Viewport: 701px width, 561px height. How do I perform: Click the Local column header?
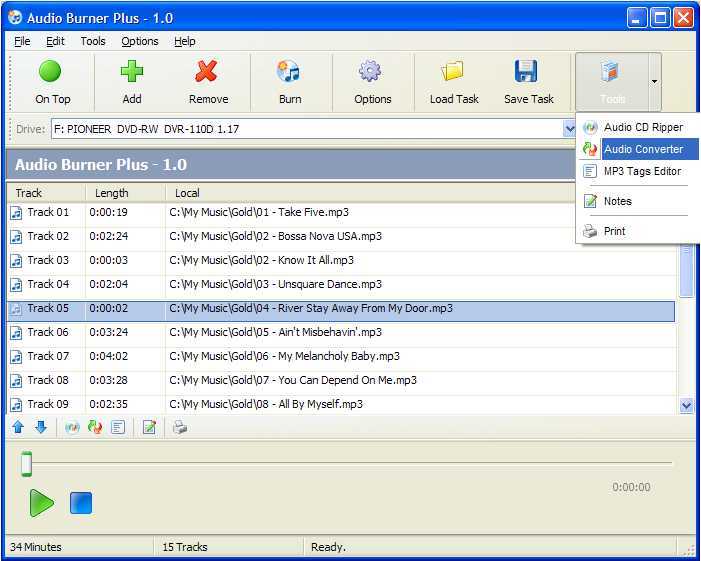point(370,193)
